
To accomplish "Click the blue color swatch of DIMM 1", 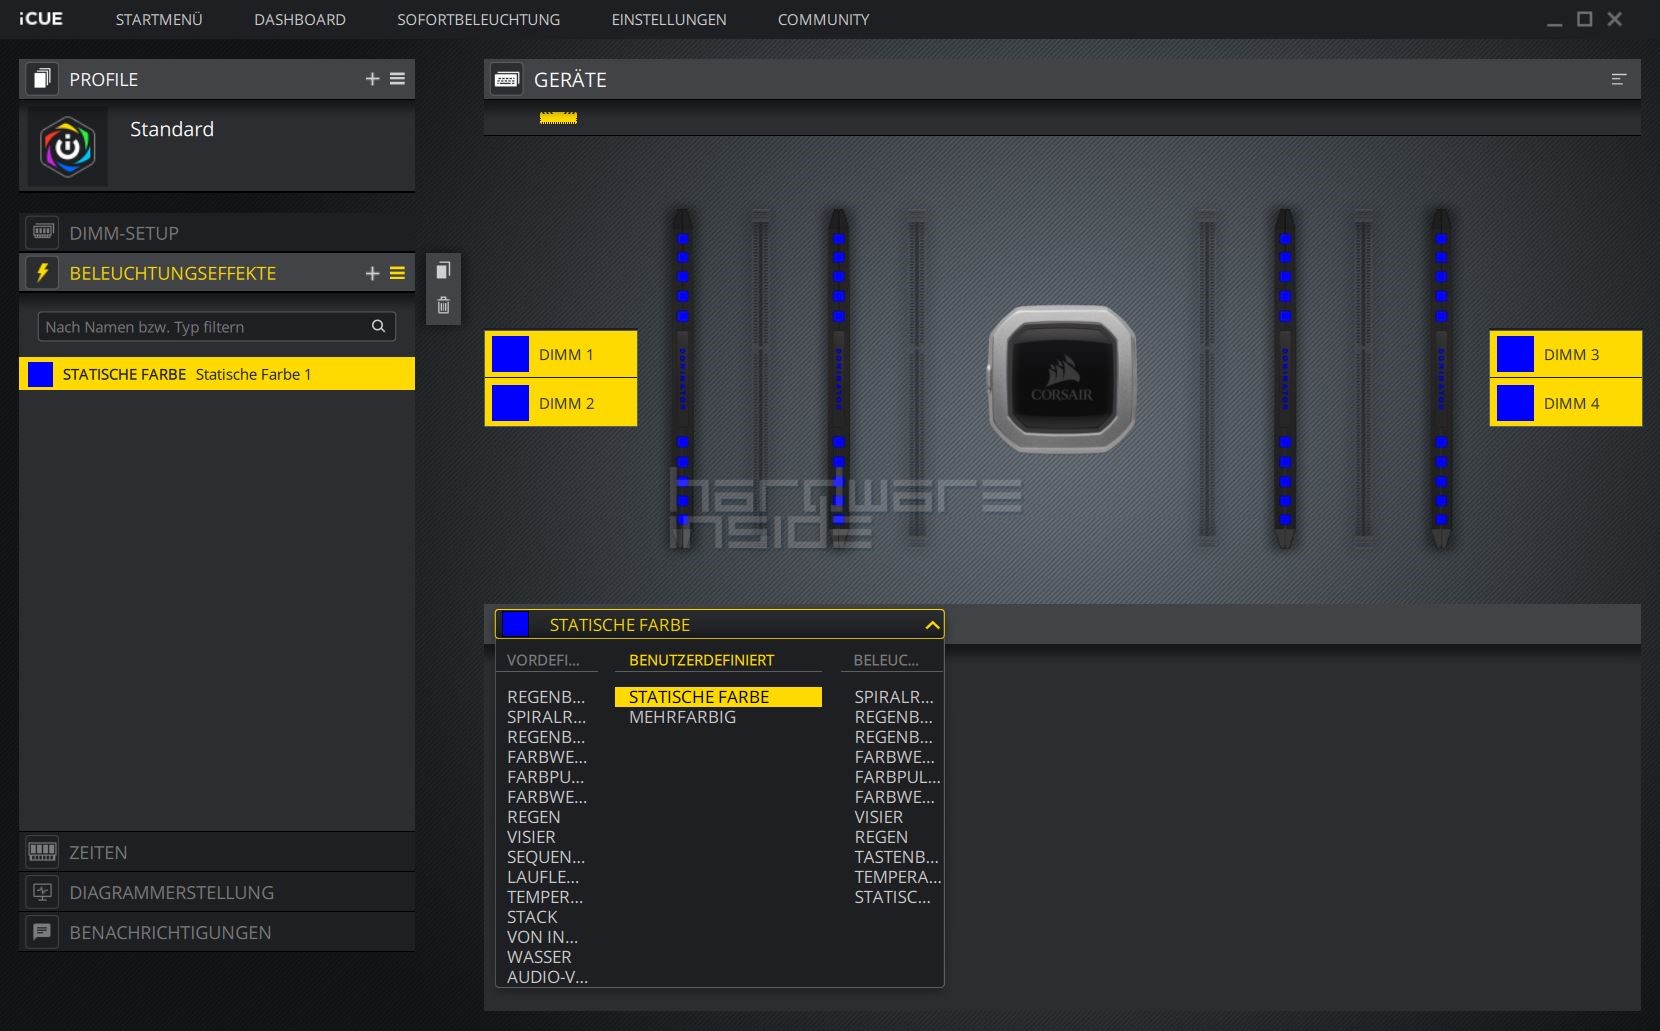I will click(510, 354).
